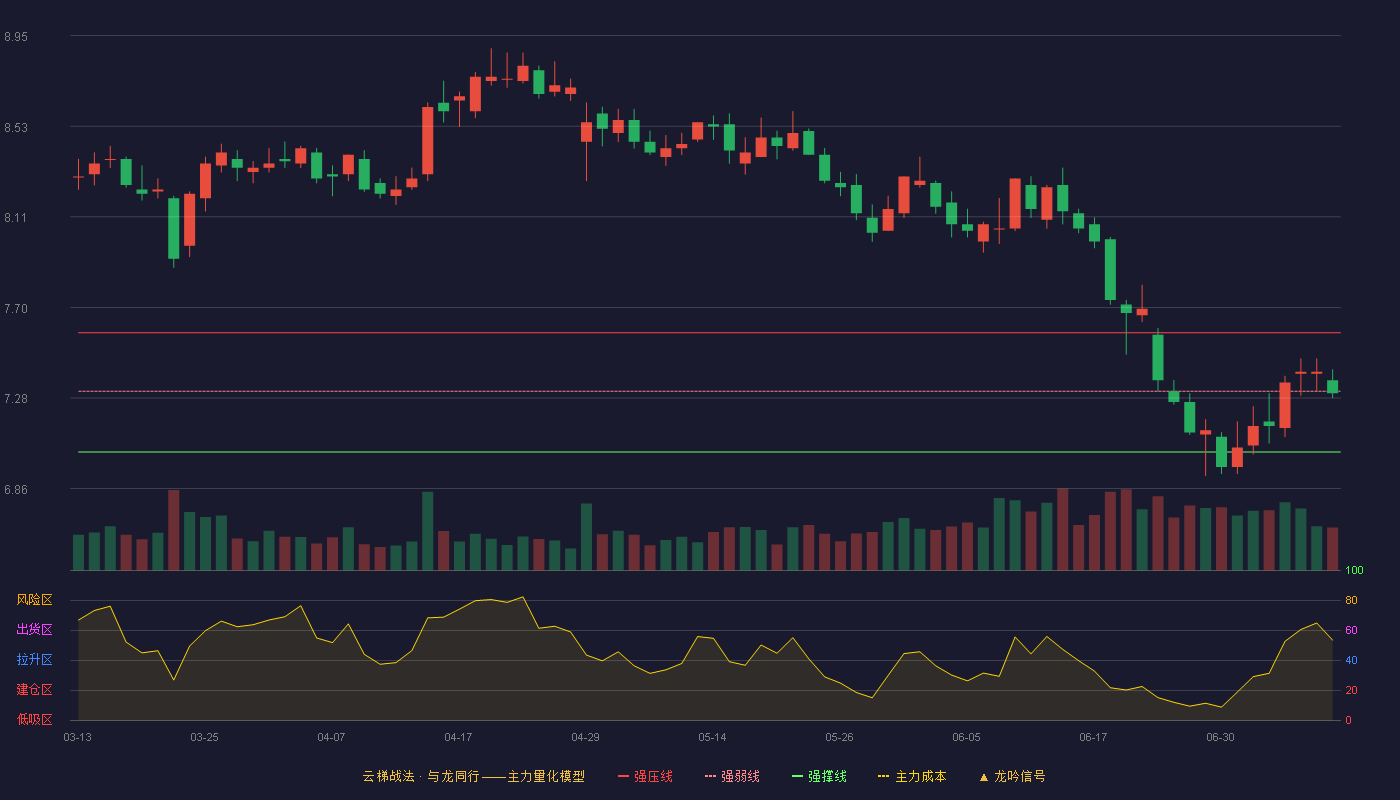Click the 05-14 date axis label

712,737
